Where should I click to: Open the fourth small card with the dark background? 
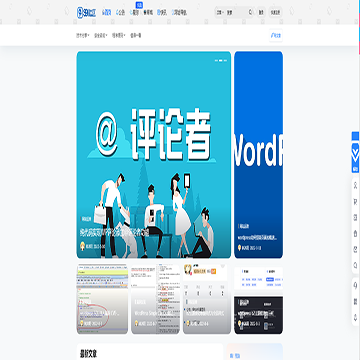coord(258,299)
